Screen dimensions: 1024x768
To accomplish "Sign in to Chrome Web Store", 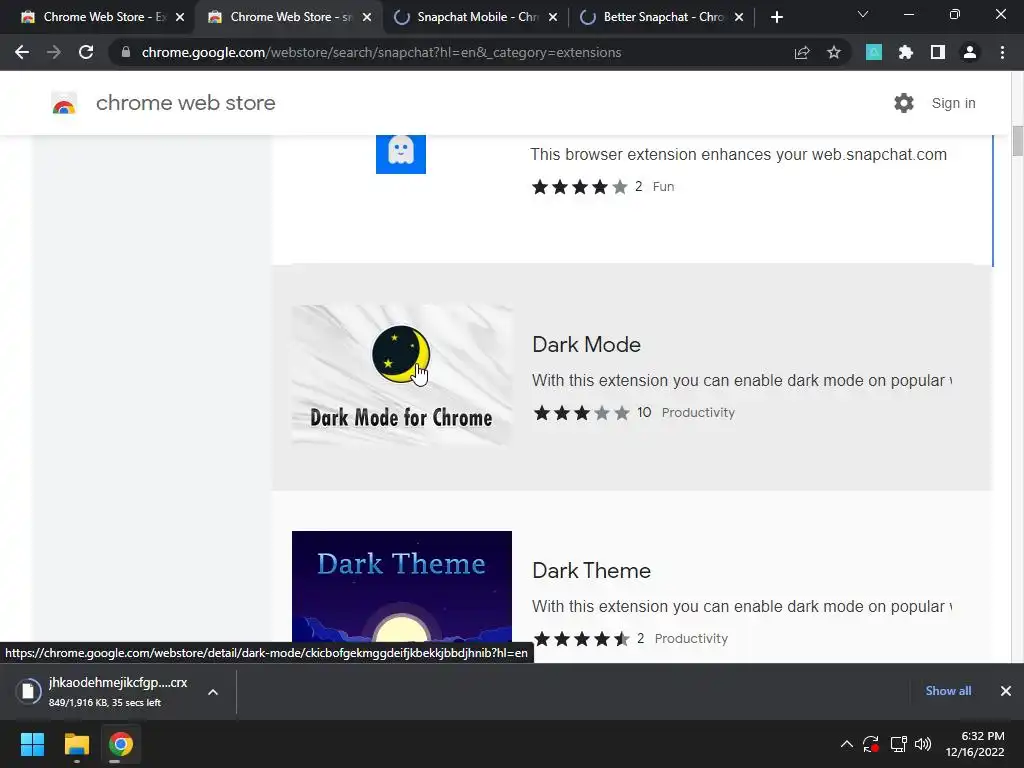I will pyautogui.click(x=953, y=103).
